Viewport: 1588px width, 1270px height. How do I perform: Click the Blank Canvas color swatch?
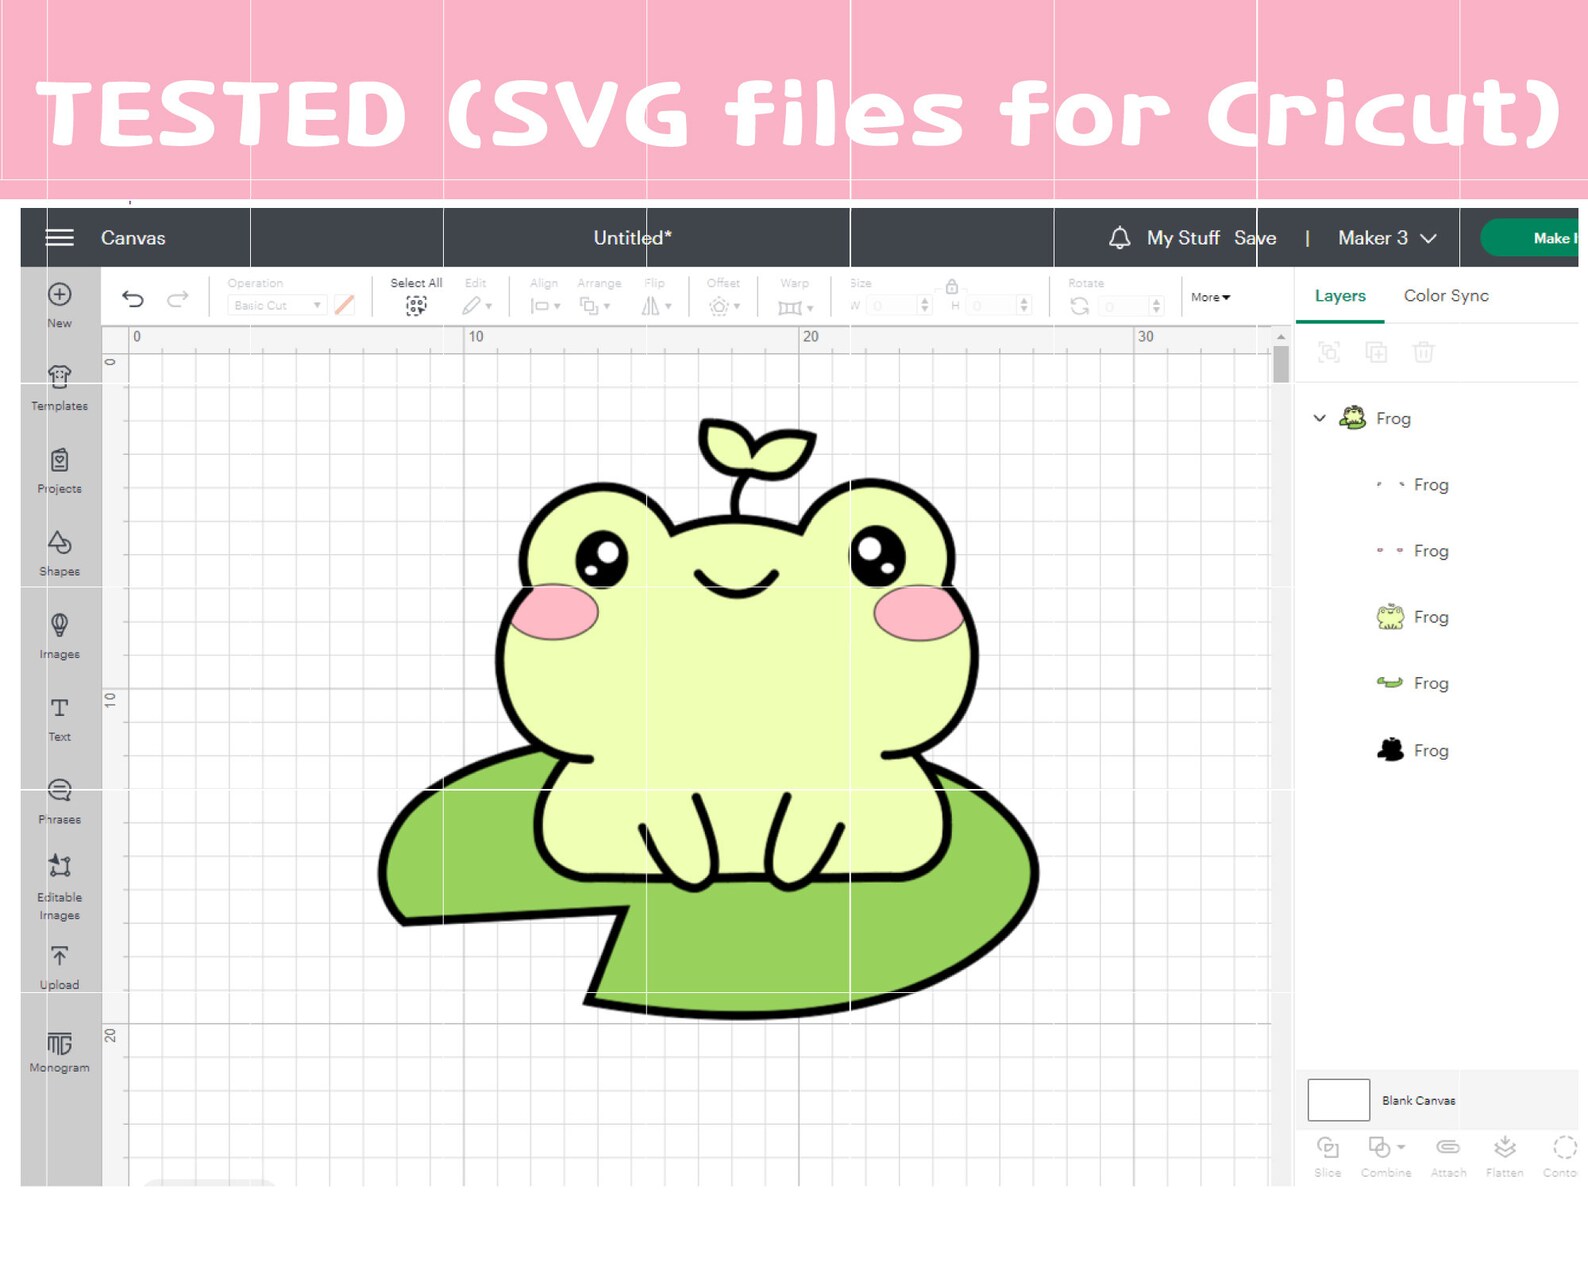tap(1338, 1100)
